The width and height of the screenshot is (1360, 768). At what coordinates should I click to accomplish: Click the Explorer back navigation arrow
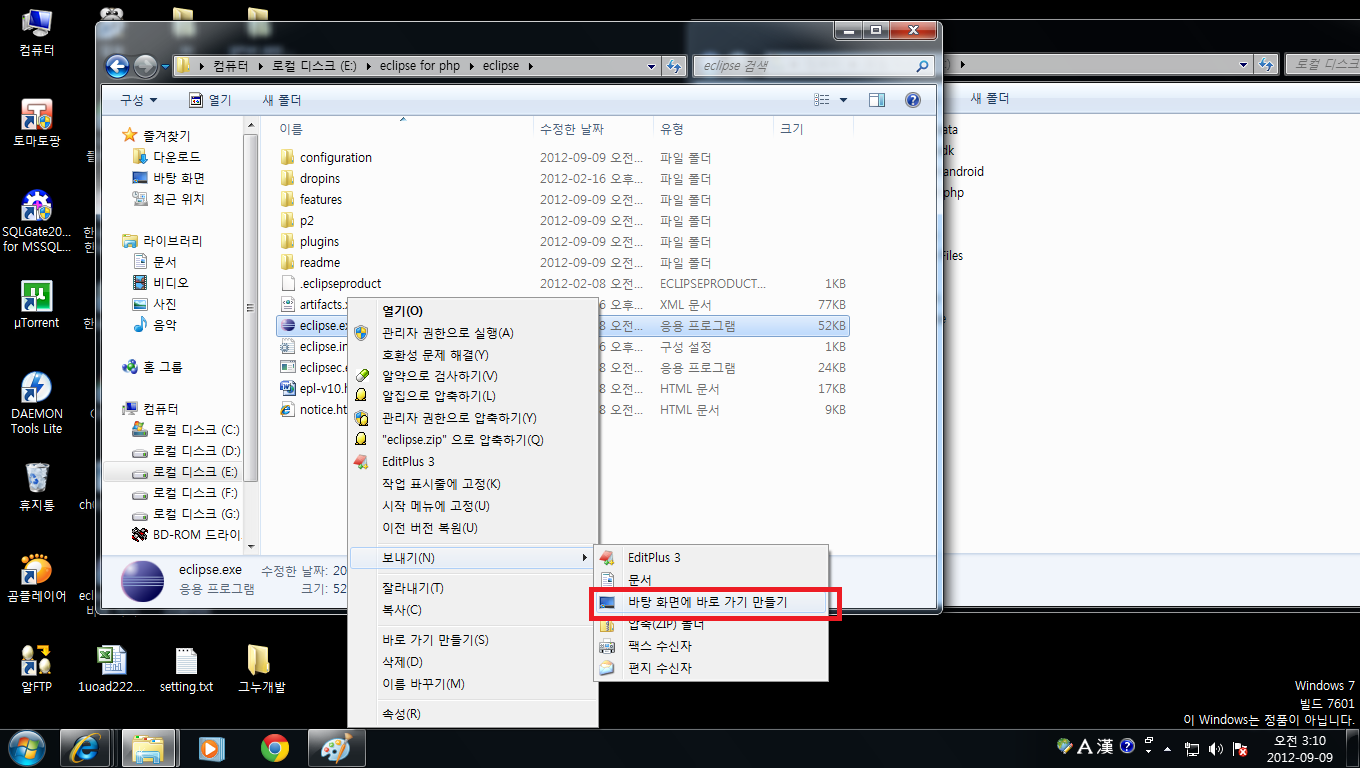pos(117,66)
